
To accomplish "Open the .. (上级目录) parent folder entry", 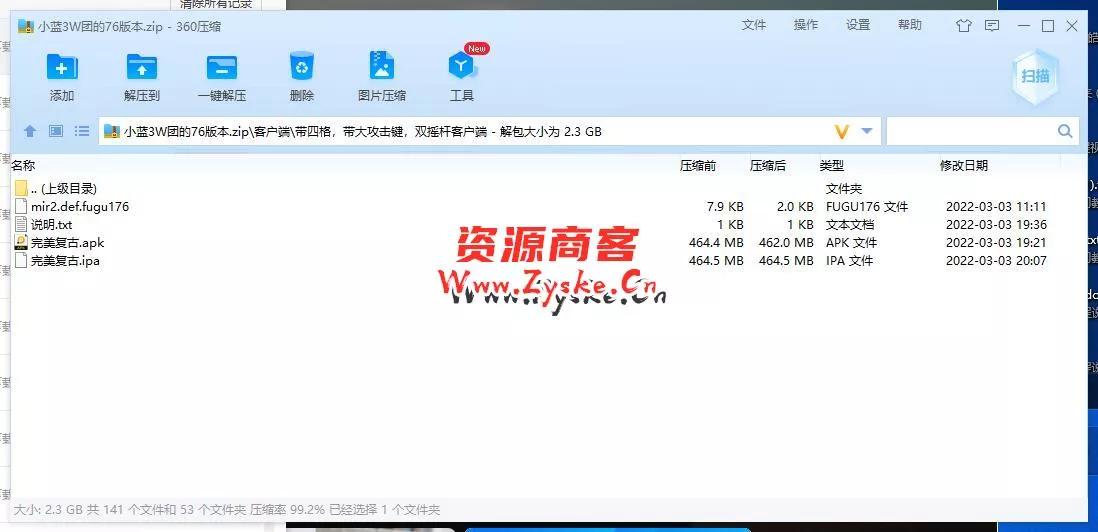I will pyautogui.click(x=63, y=188).
